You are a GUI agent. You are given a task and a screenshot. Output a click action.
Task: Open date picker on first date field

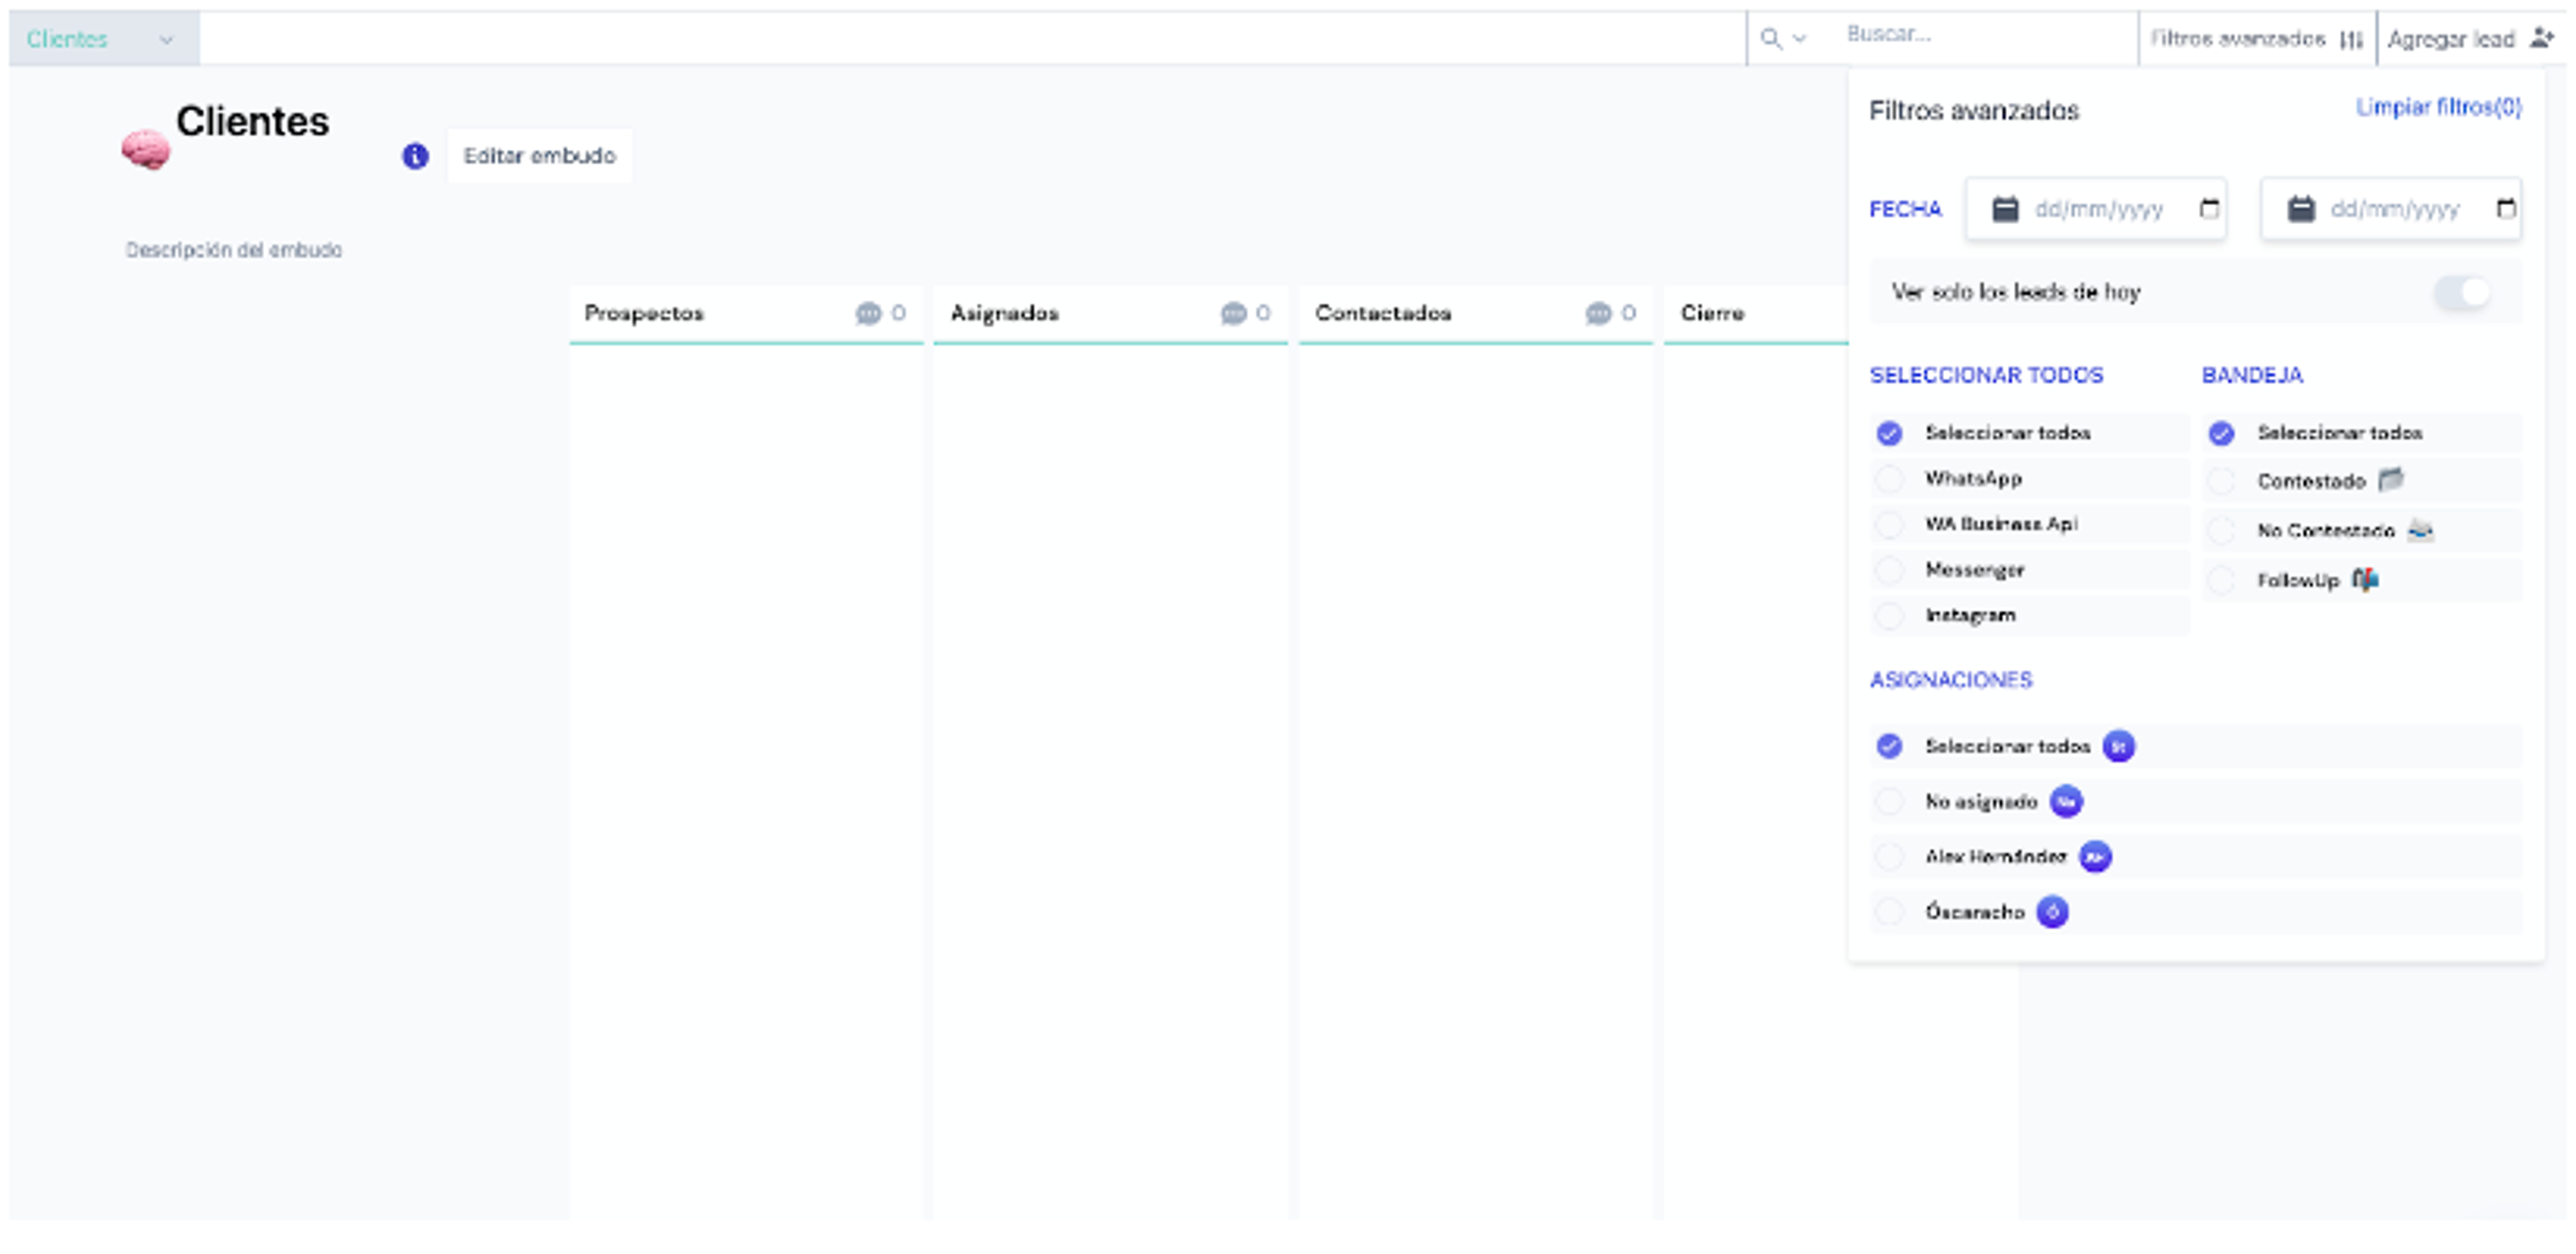click(x=2209, y=208)
